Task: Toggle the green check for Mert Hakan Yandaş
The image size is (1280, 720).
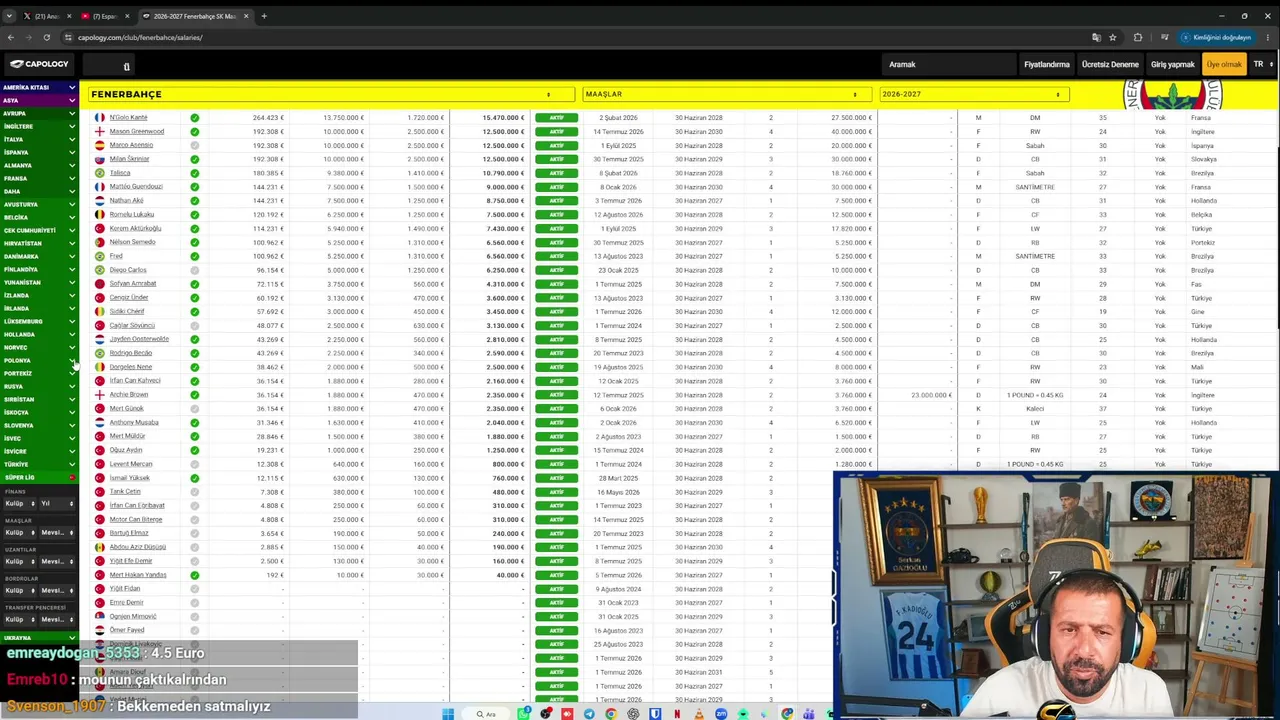Action: (195, 575)
